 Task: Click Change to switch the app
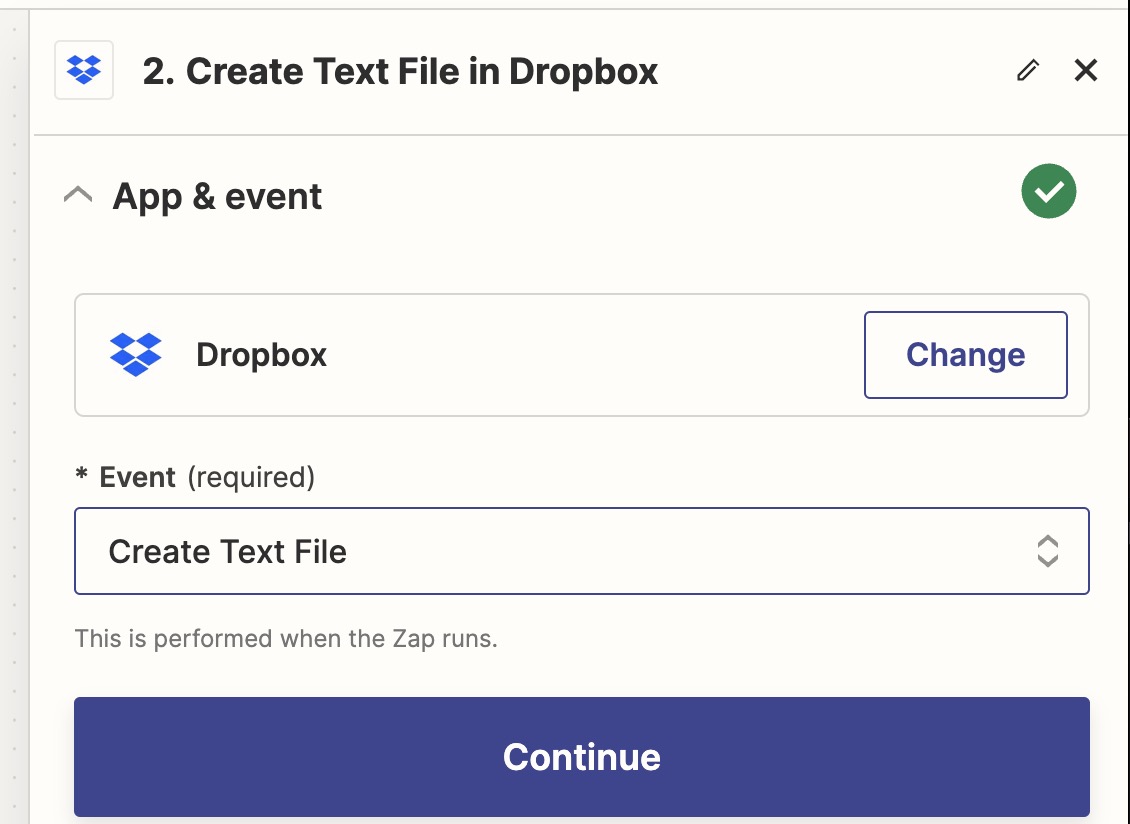[x=966, y=355]
